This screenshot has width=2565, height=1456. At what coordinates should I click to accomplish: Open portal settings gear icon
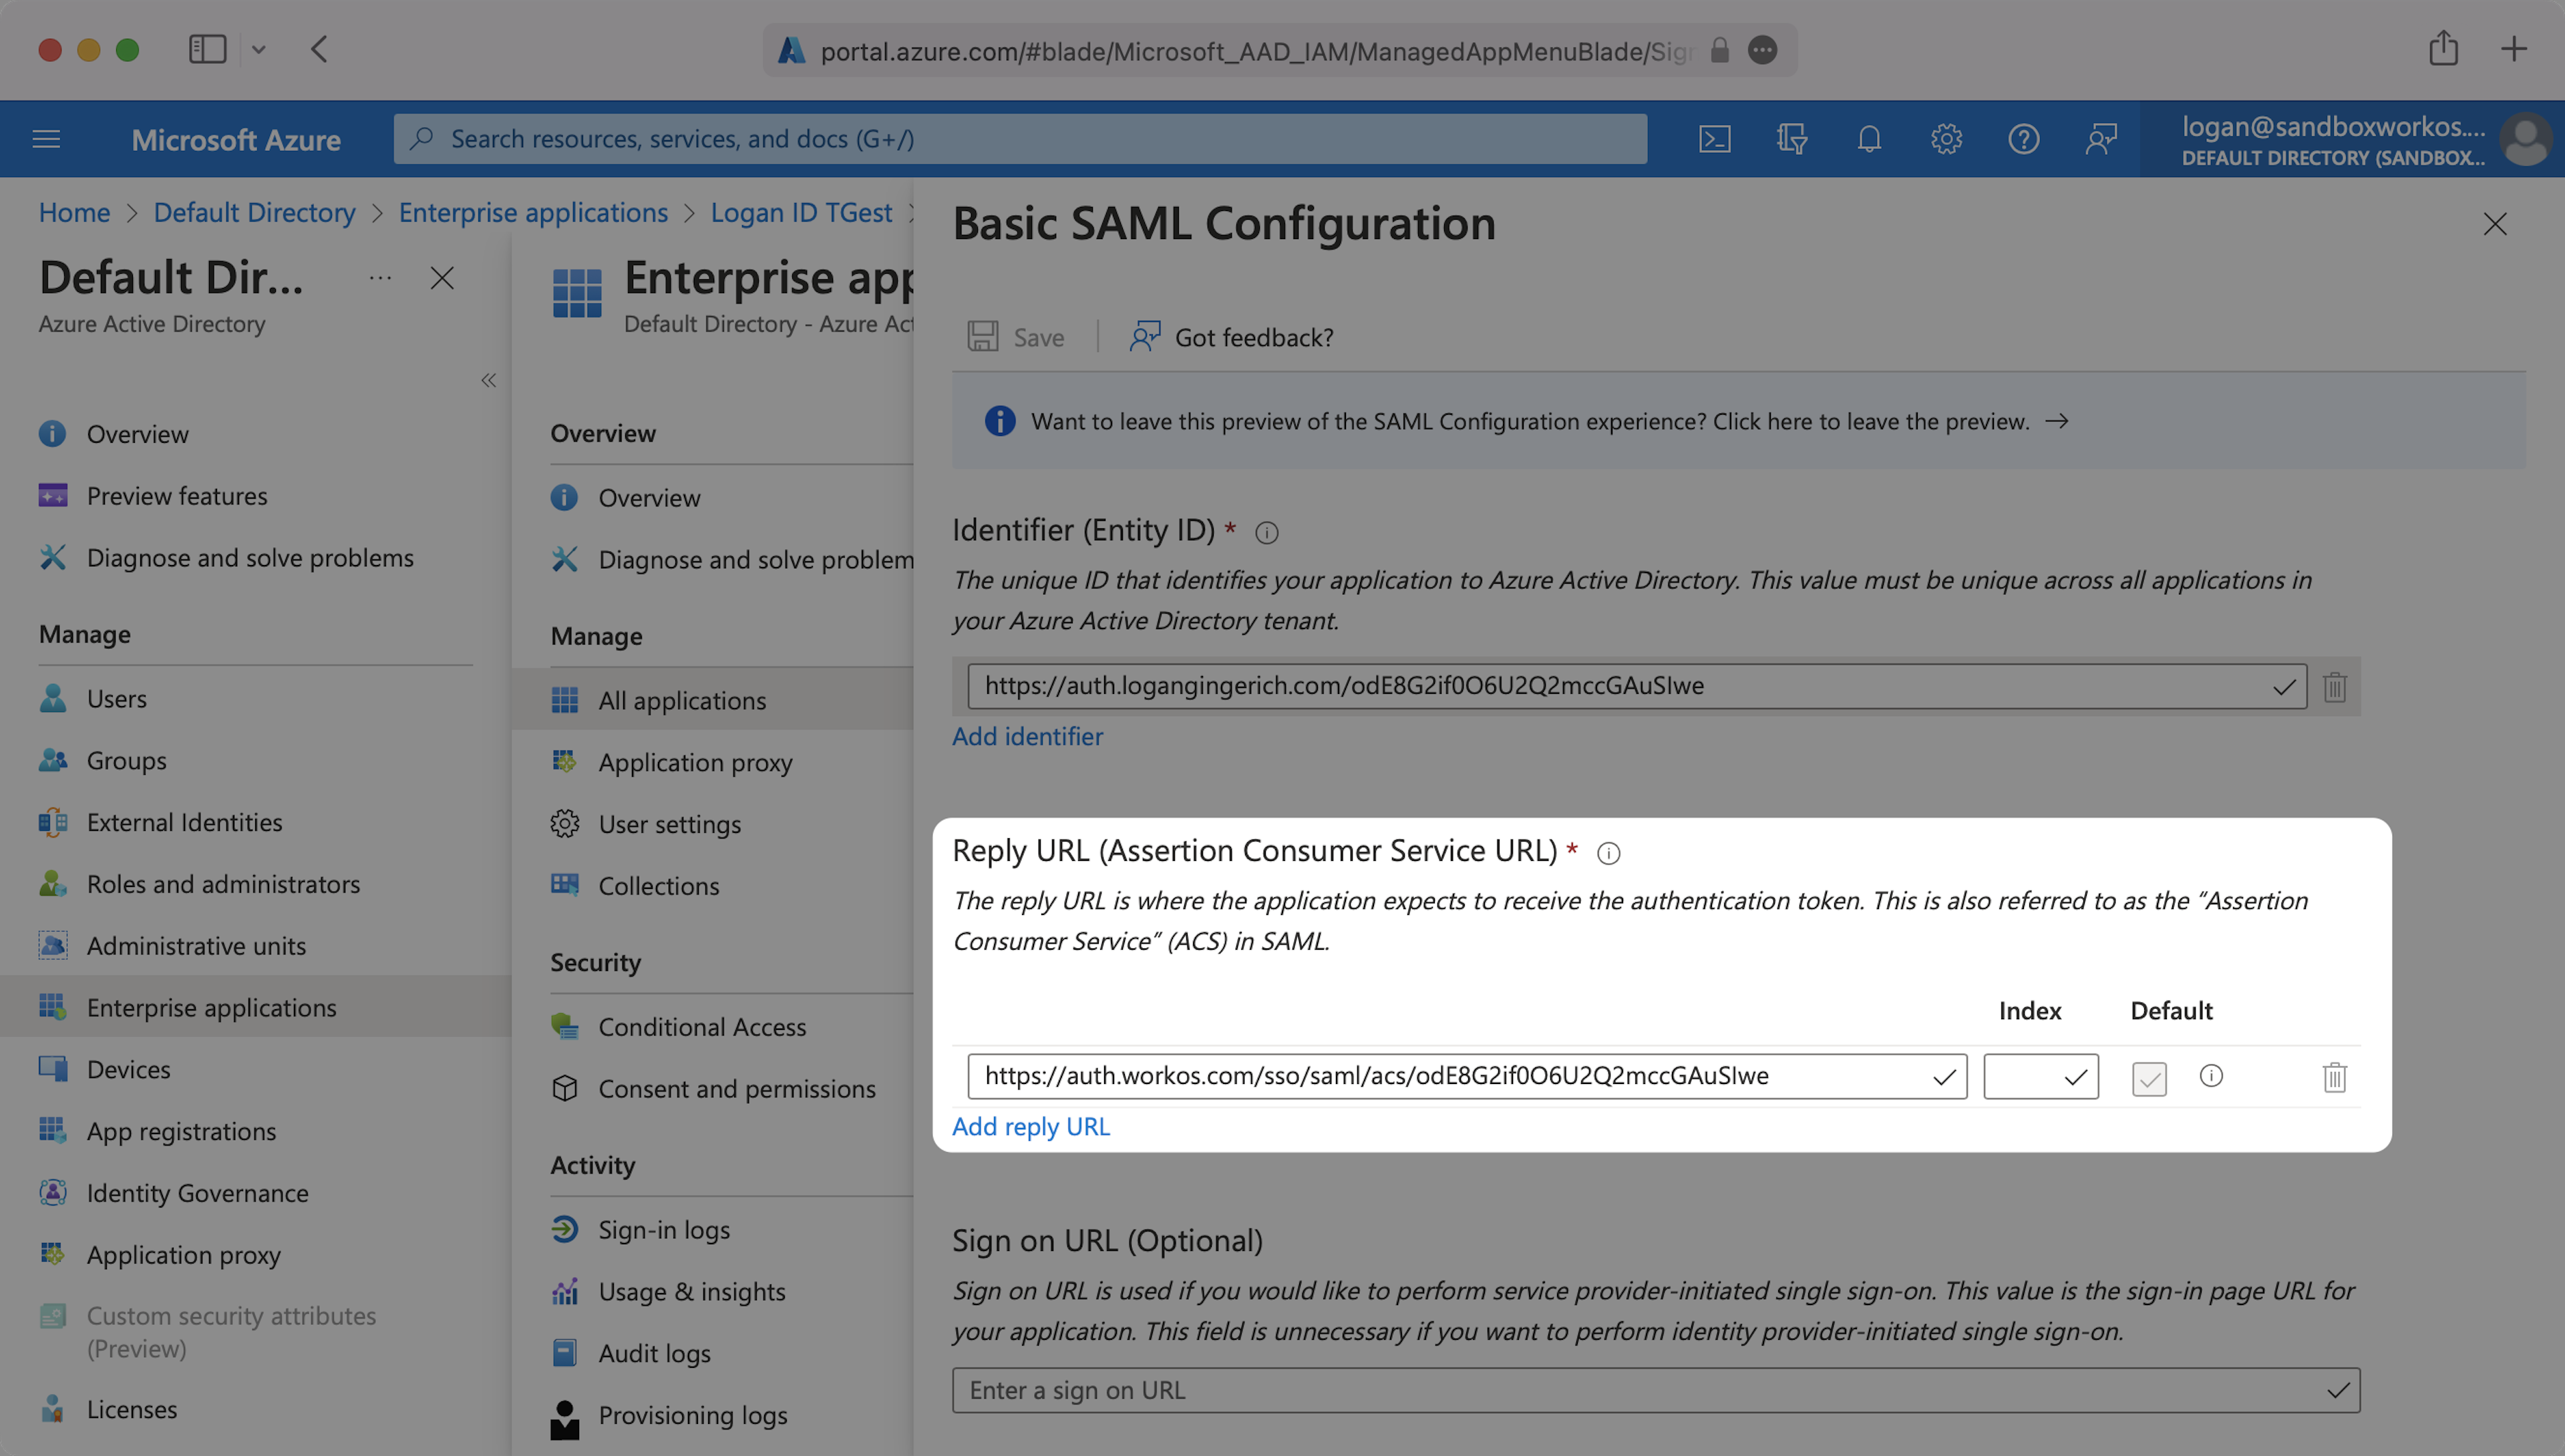1945,139
